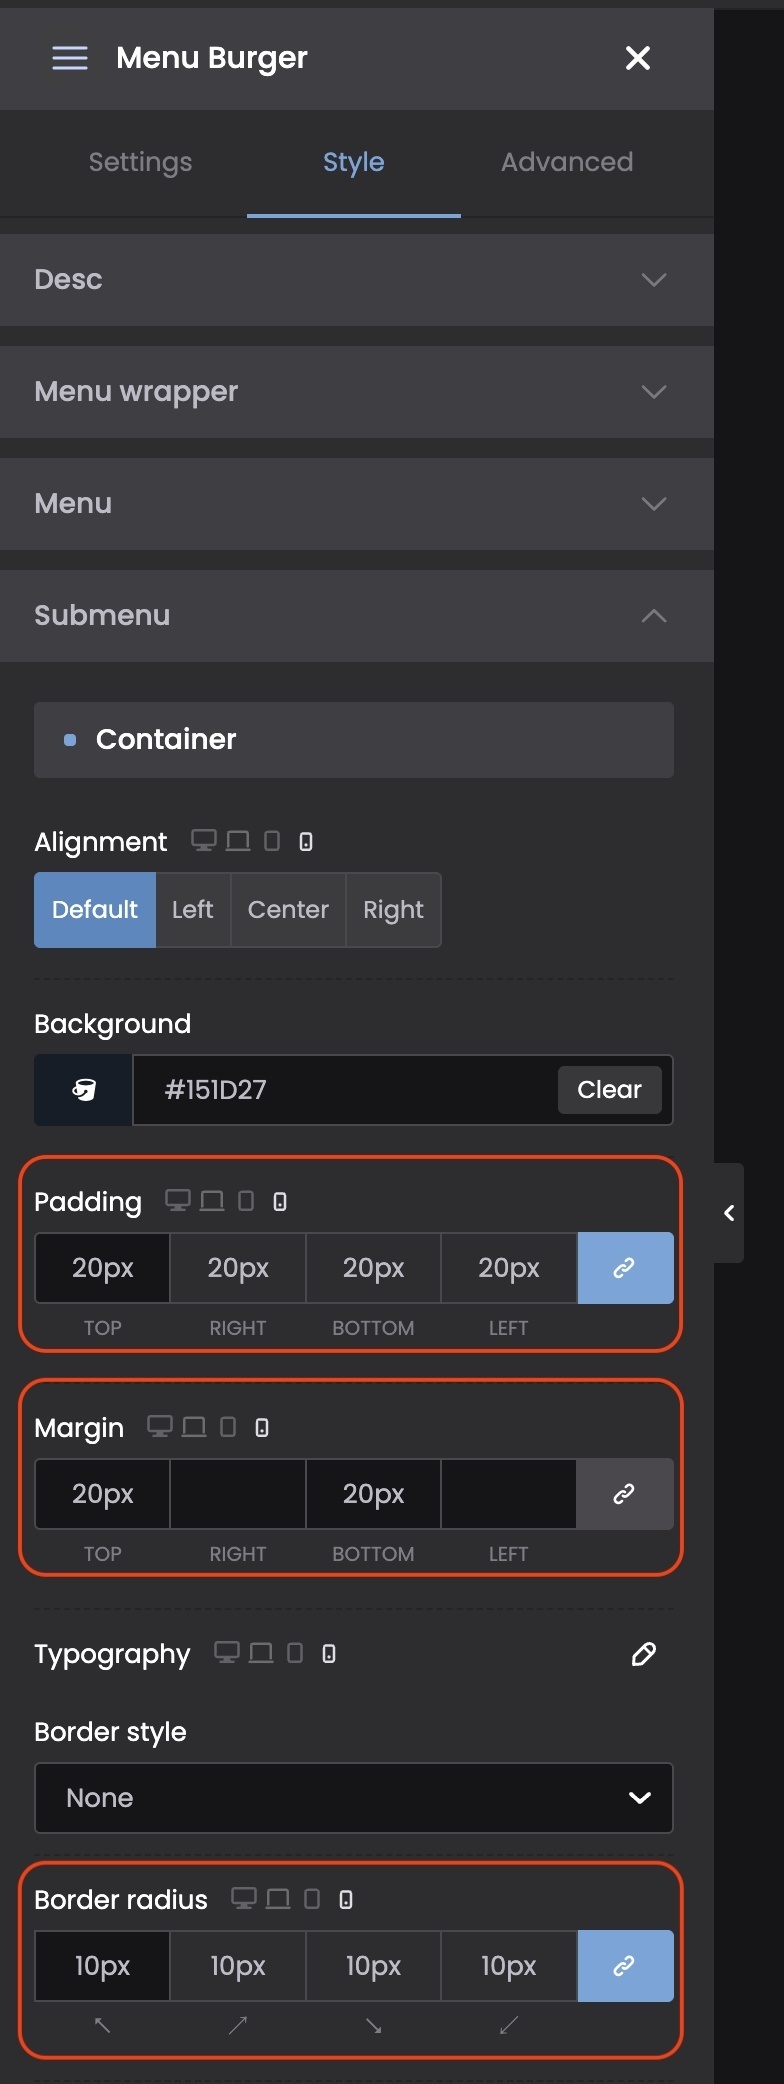This screenshot has height=2084, width=784.
Task: Expand the Desc section
Action: 356,280
